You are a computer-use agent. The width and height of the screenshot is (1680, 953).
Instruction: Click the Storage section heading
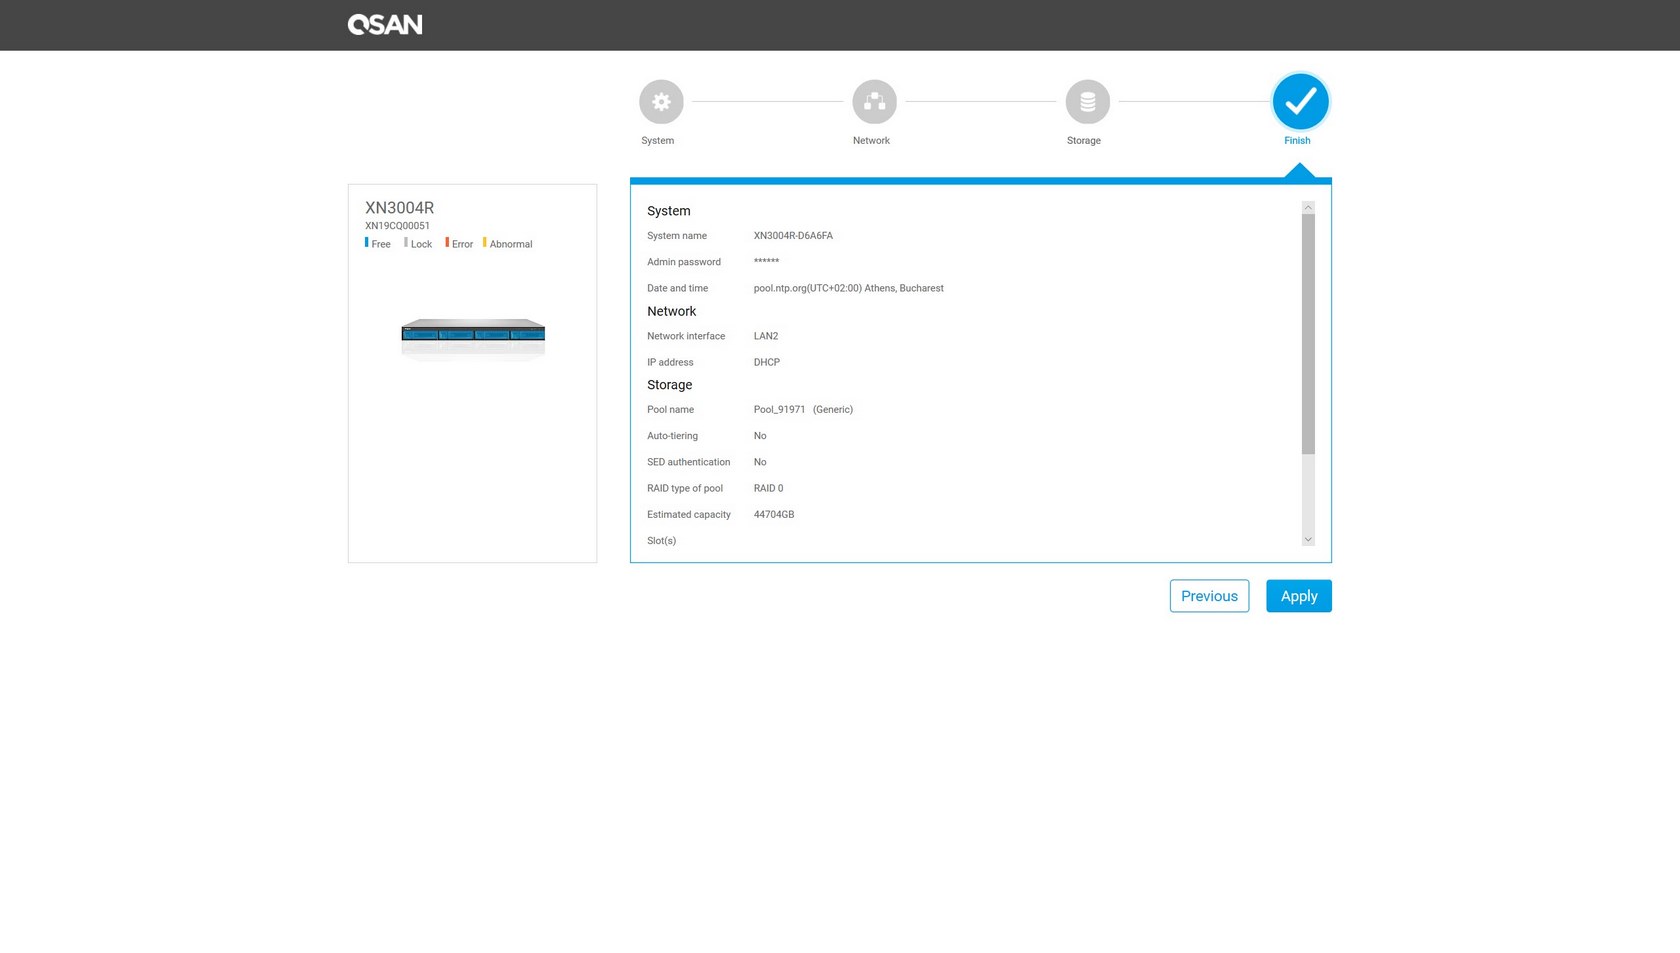[670, 385]
